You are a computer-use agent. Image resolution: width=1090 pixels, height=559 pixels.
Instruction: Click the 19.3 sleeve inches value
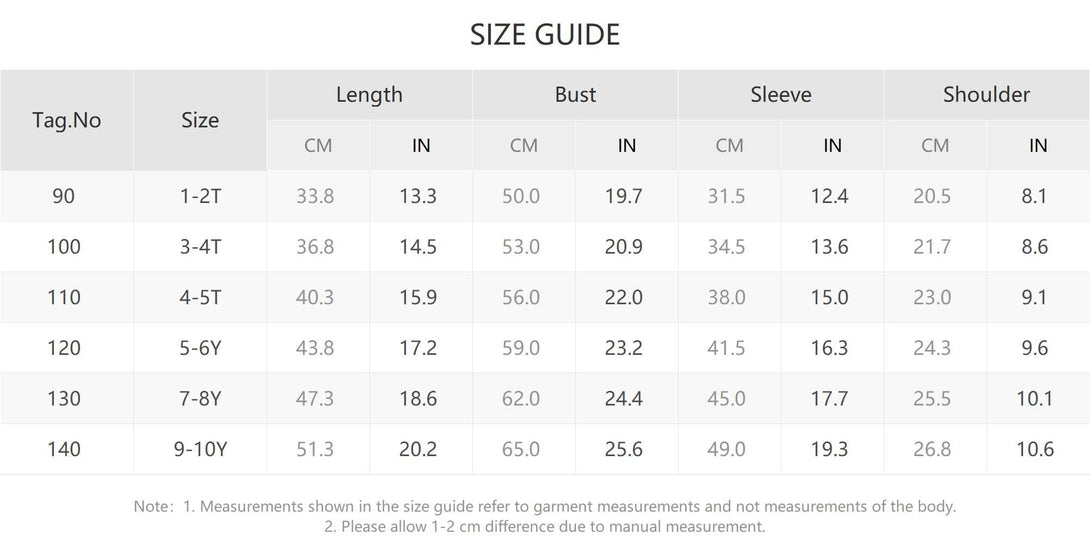pyautogui.click(x=829, y=449)
